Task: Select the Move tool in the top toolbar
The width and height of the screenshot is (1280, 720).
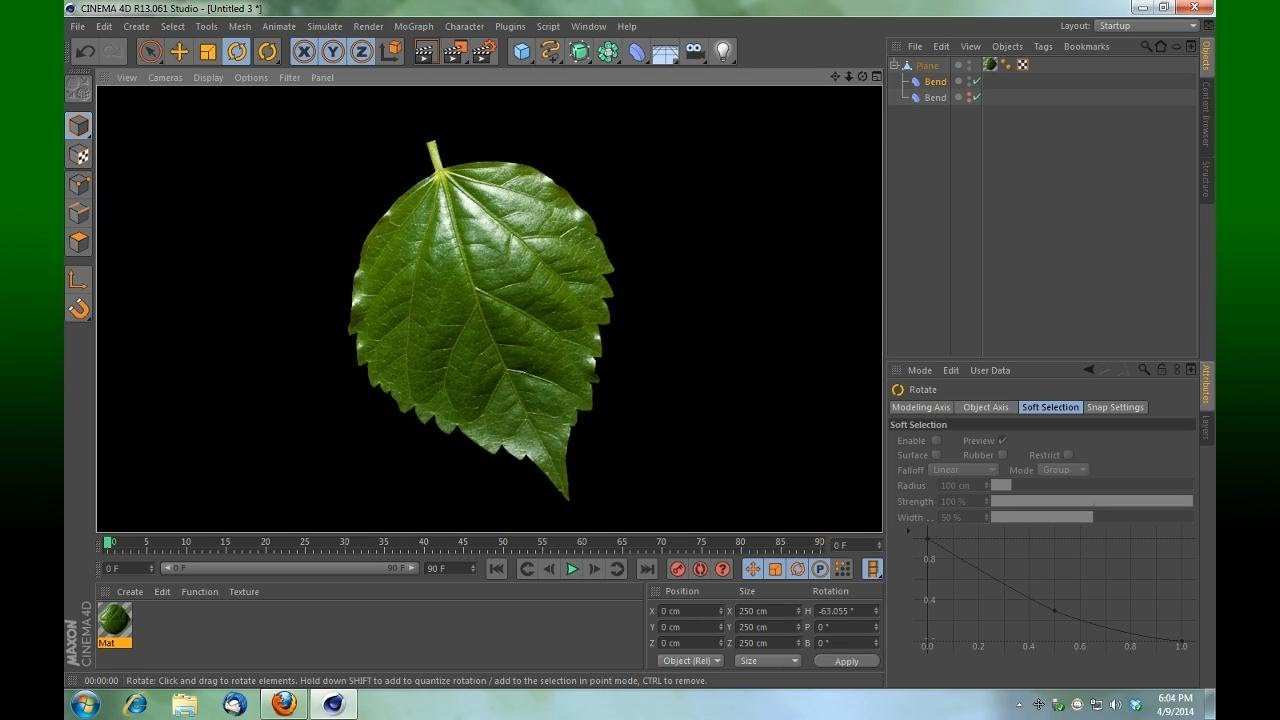Action: [x=179, y=52]
